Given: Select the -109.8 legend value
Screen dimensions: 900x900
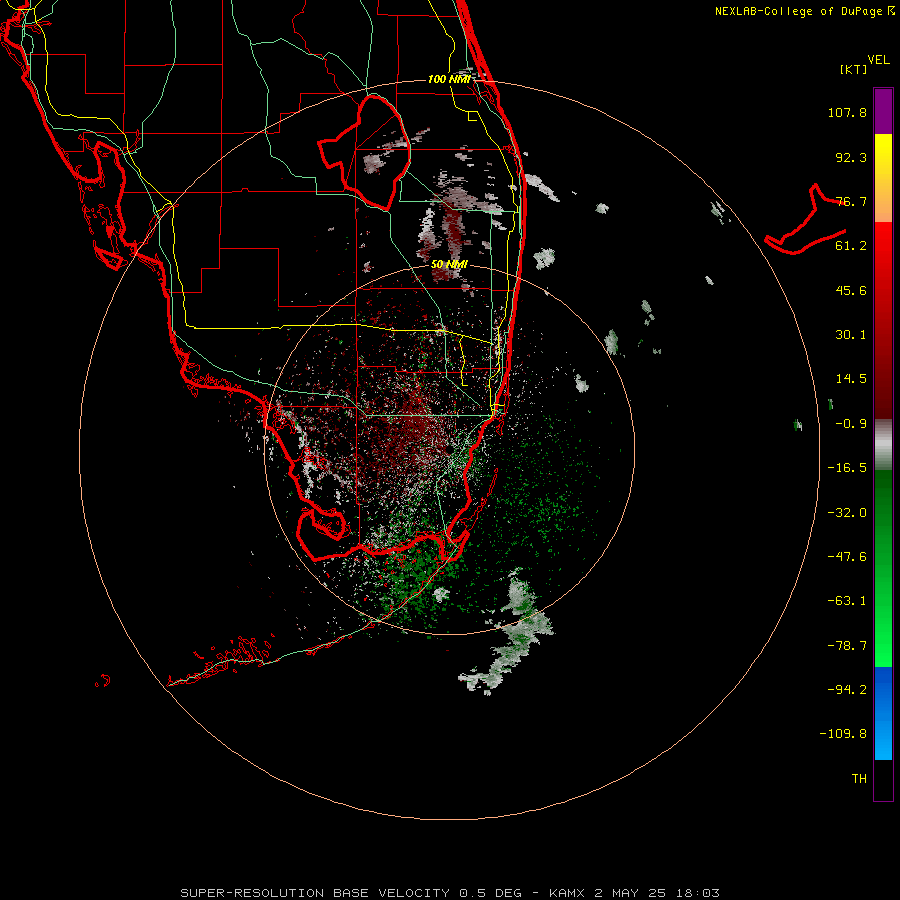Looking at the screenshot, I should 843,734.
